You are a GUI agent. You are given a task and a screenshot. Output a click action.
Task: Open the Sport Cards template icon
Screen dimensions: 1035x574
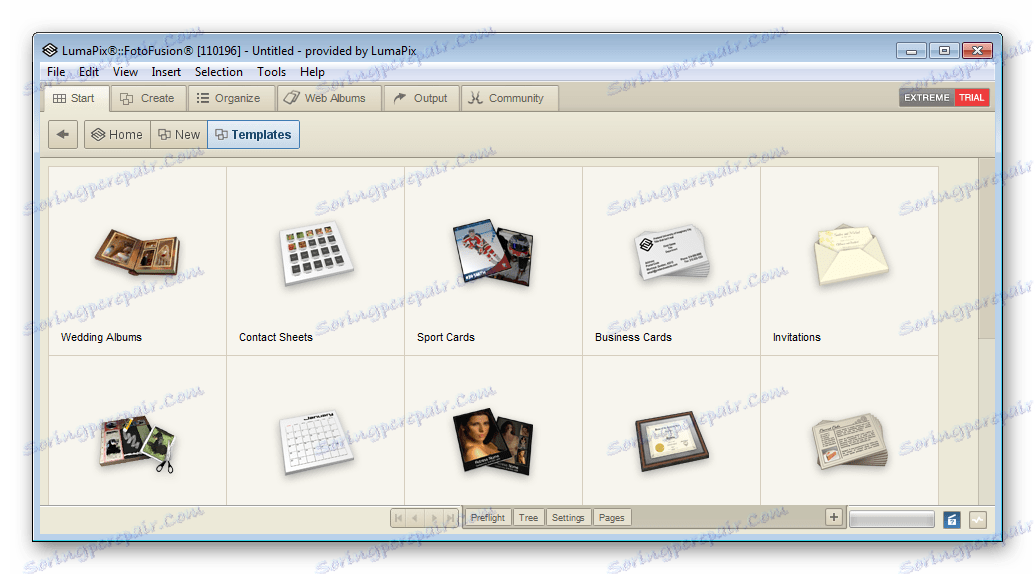493,253
